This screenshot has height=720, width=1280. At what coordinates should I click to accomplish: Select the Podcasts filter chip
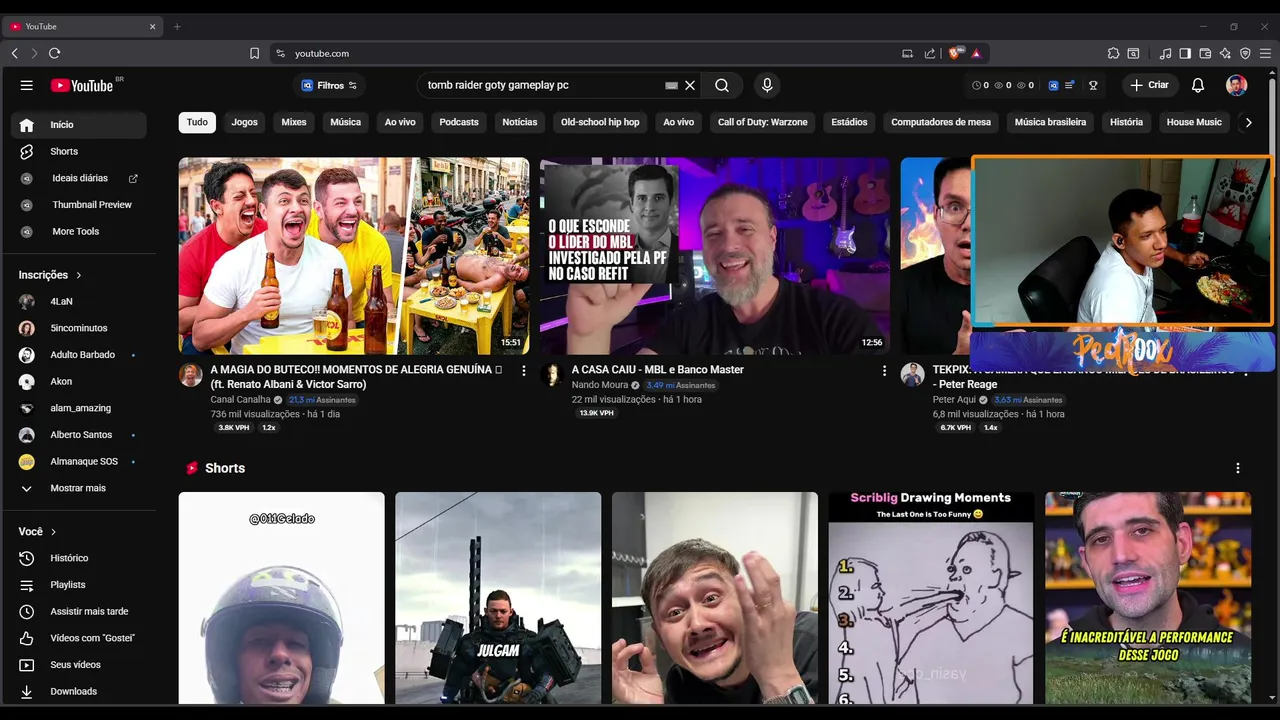459,122
